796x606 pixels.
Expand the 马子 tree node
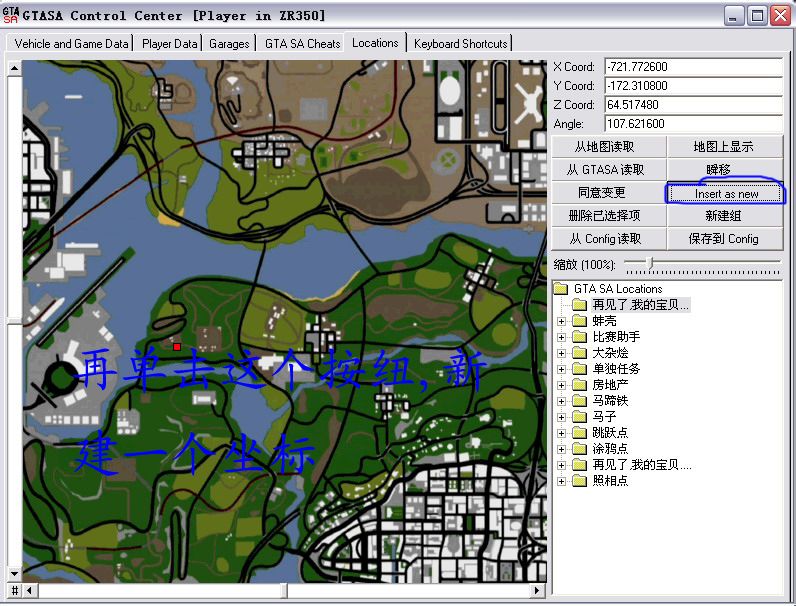[x=561, y=417]
